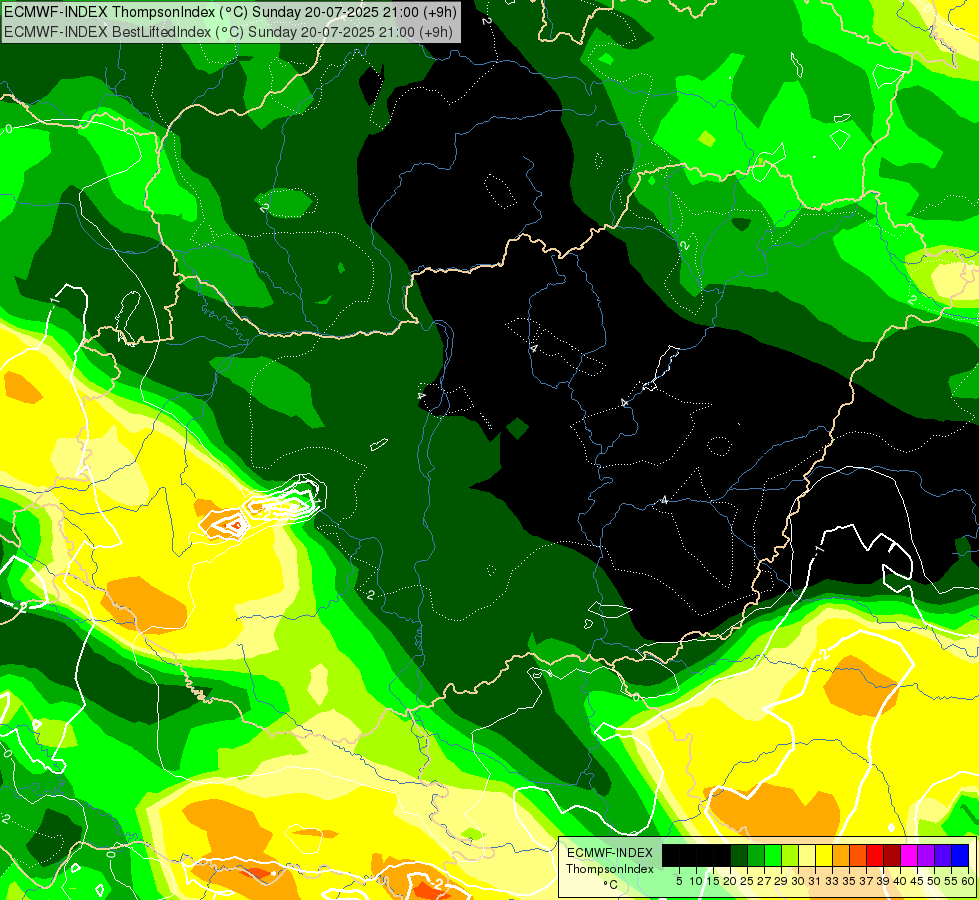Image resolution: width=979 pixels, height=900 pixels.
Task: Click the legend scale value 20
Action: 730,881
